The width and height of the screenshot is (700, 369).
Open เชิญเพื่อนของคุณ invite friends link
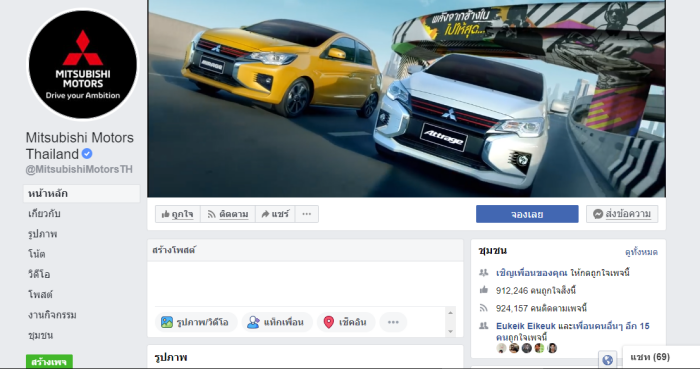click(x=531, y=273)
